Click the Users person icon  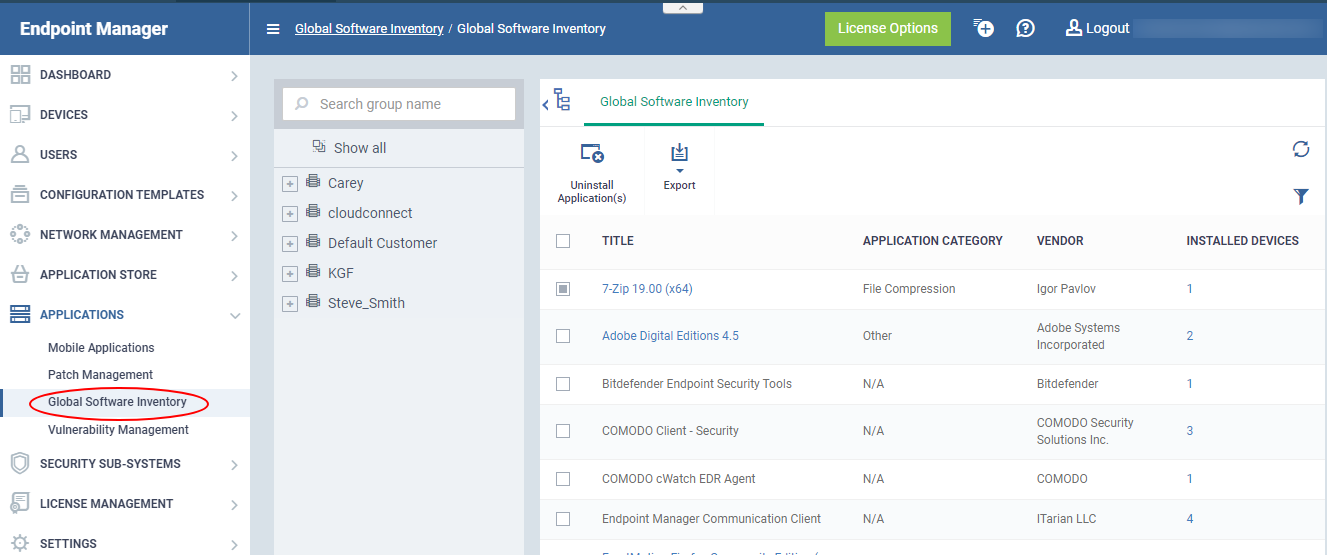pos(20,155)
